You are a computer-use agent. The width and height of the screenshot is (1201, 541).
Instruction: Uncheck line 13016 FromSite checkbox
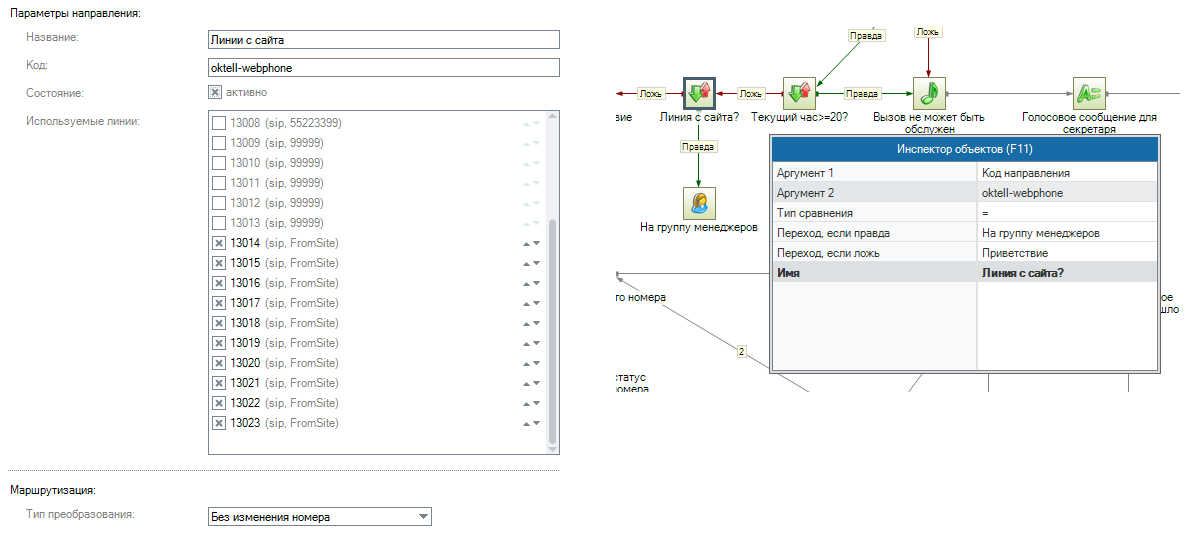tap(219, 283)
